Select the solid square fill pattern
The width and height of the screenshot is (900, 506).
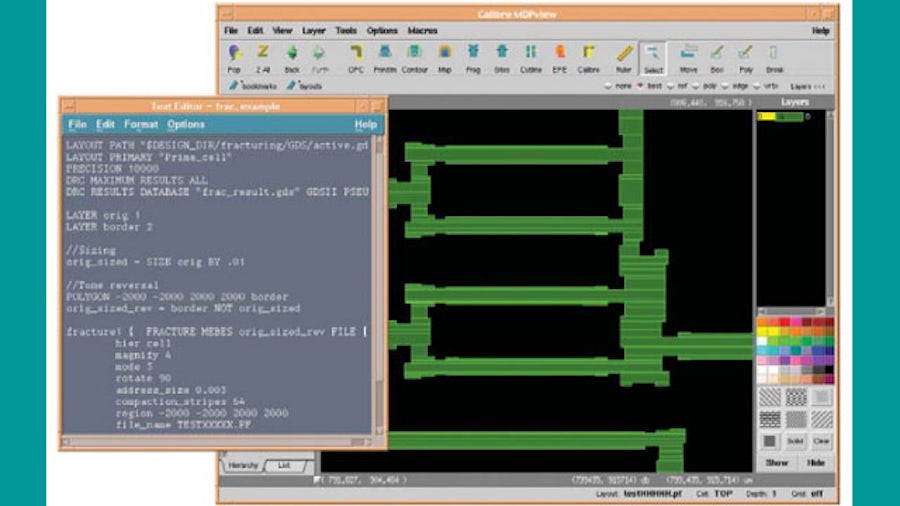point(770,441)
